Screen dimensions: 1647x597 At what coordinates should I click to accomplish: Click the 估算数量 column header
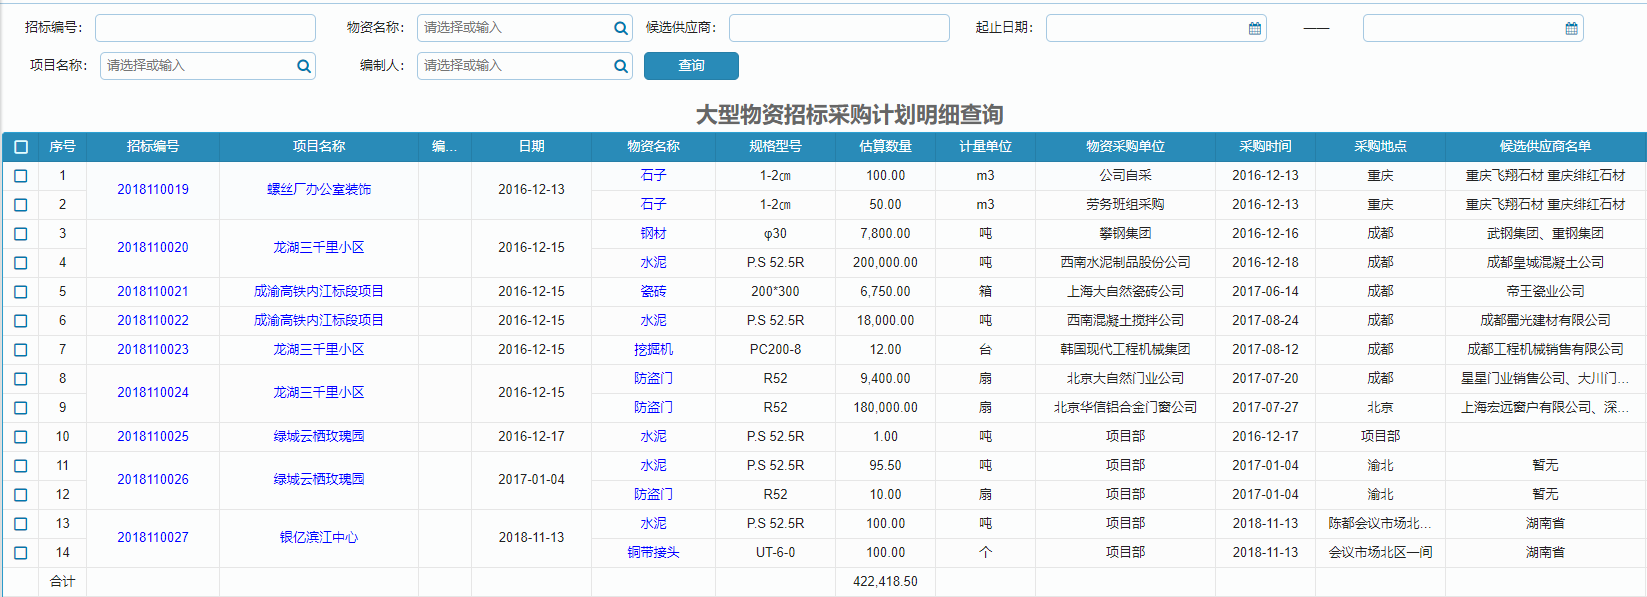click(x=885, y=147)
